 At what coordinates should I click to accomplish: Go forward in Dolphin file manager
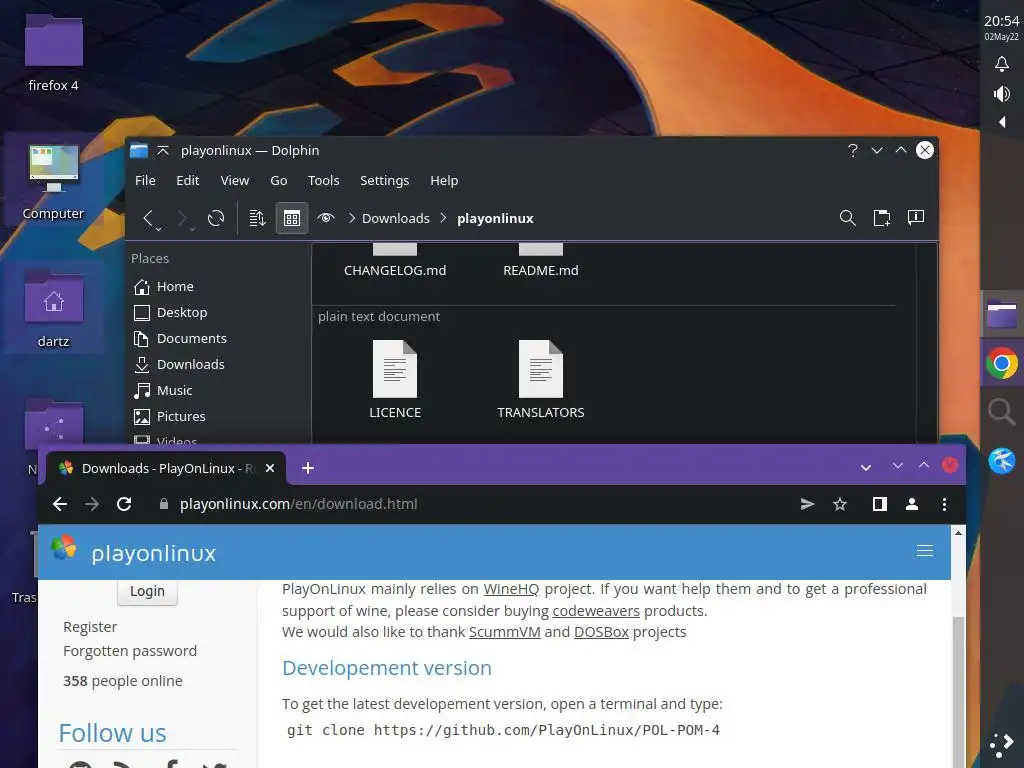tap(182, 217)
